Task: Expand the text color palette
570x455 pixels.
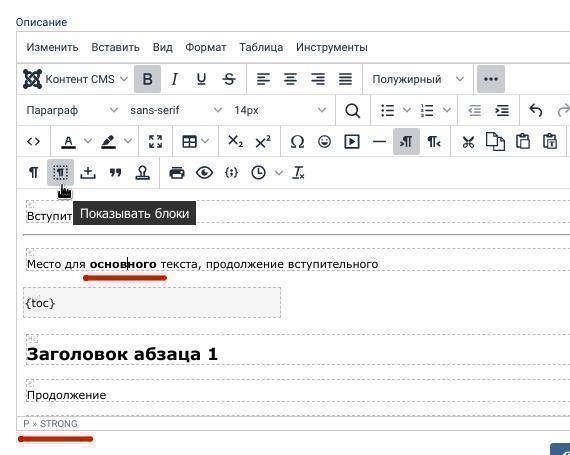Action: (88, 141)
